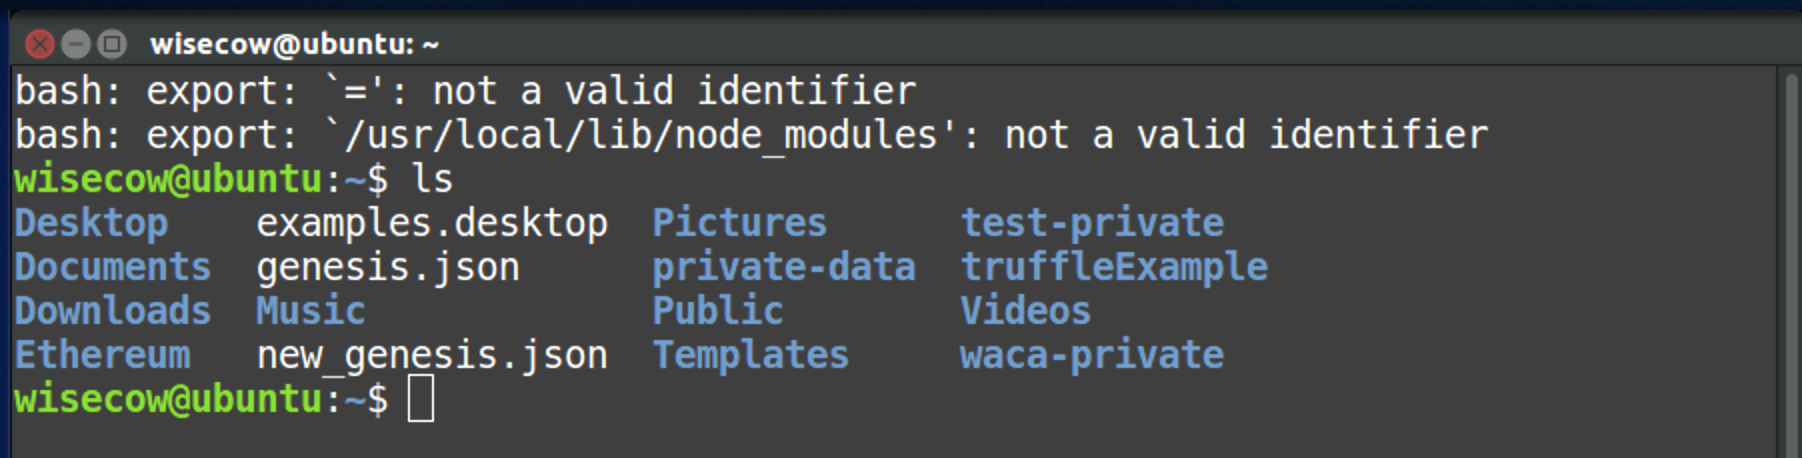Click the waca-private directory name
The width and height of the screenshot is (1802, 458).
pyautogui.click(x=1092, y=355)
